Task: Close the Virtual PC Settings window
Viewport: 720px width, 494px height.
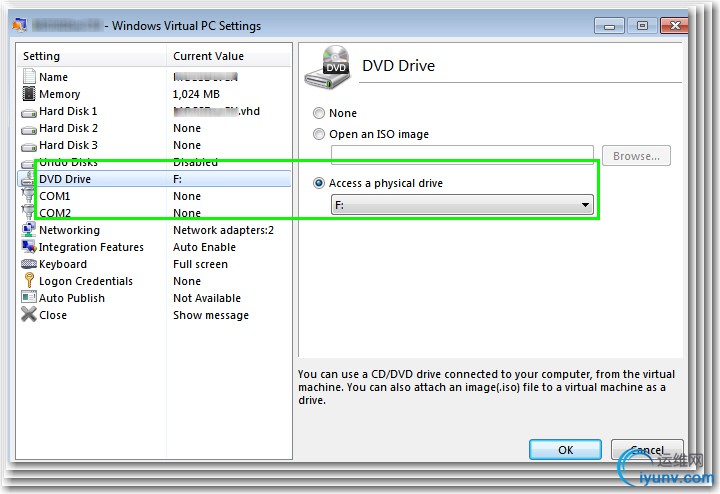Action: click(675, 26)
